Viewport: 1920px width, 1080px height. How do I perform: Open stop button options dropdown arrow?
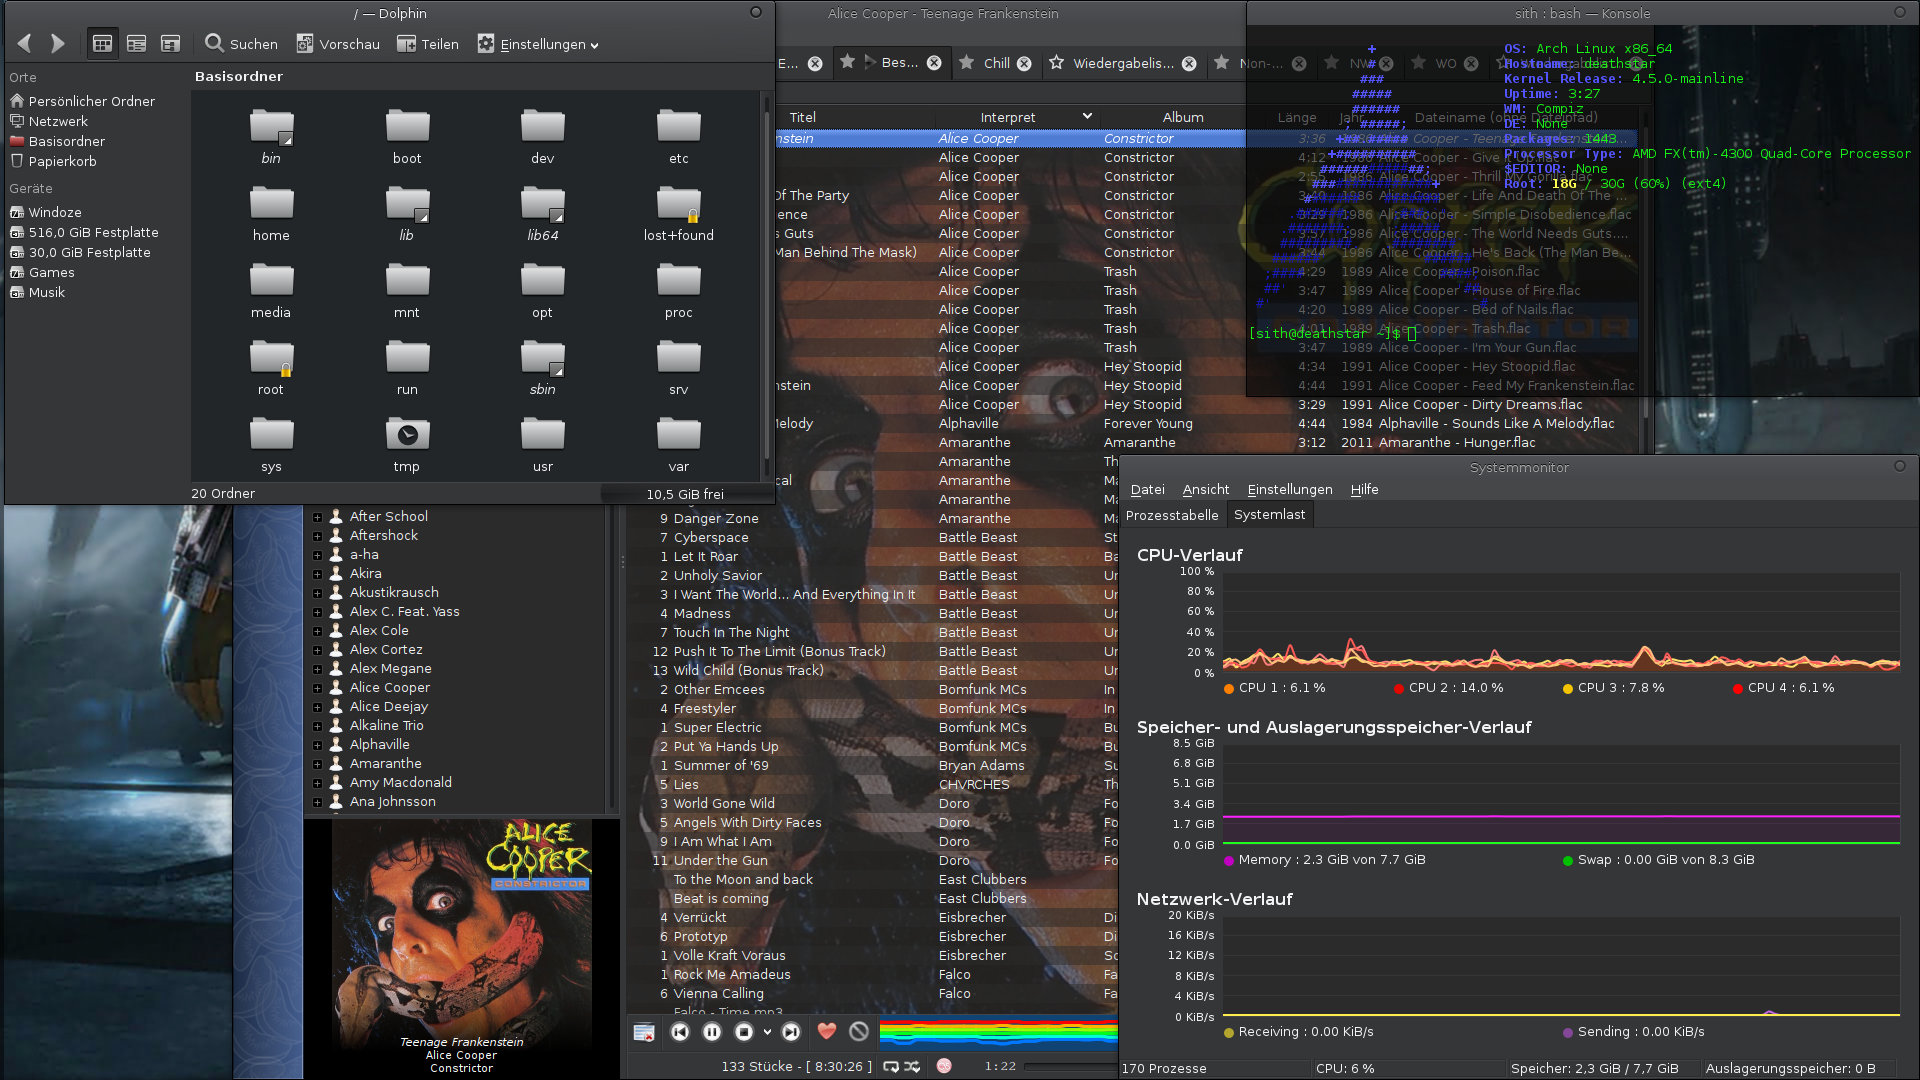click(767, 1032)
